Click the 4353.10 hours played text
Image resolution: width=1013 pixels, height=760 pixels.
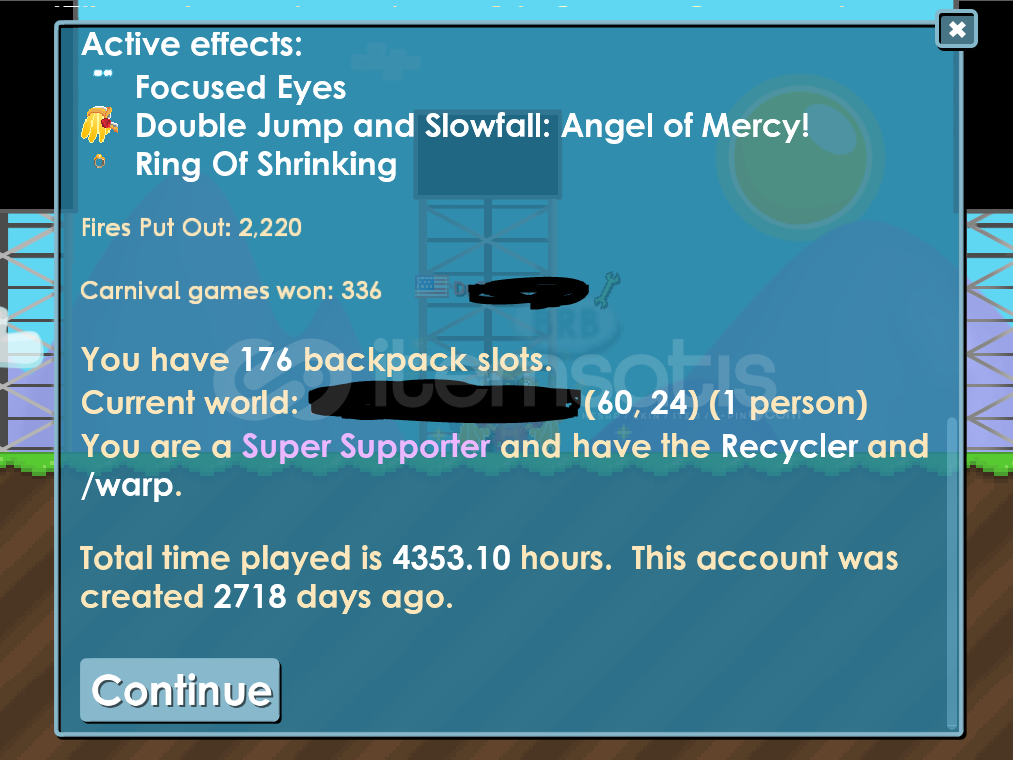tap(501, 557)
